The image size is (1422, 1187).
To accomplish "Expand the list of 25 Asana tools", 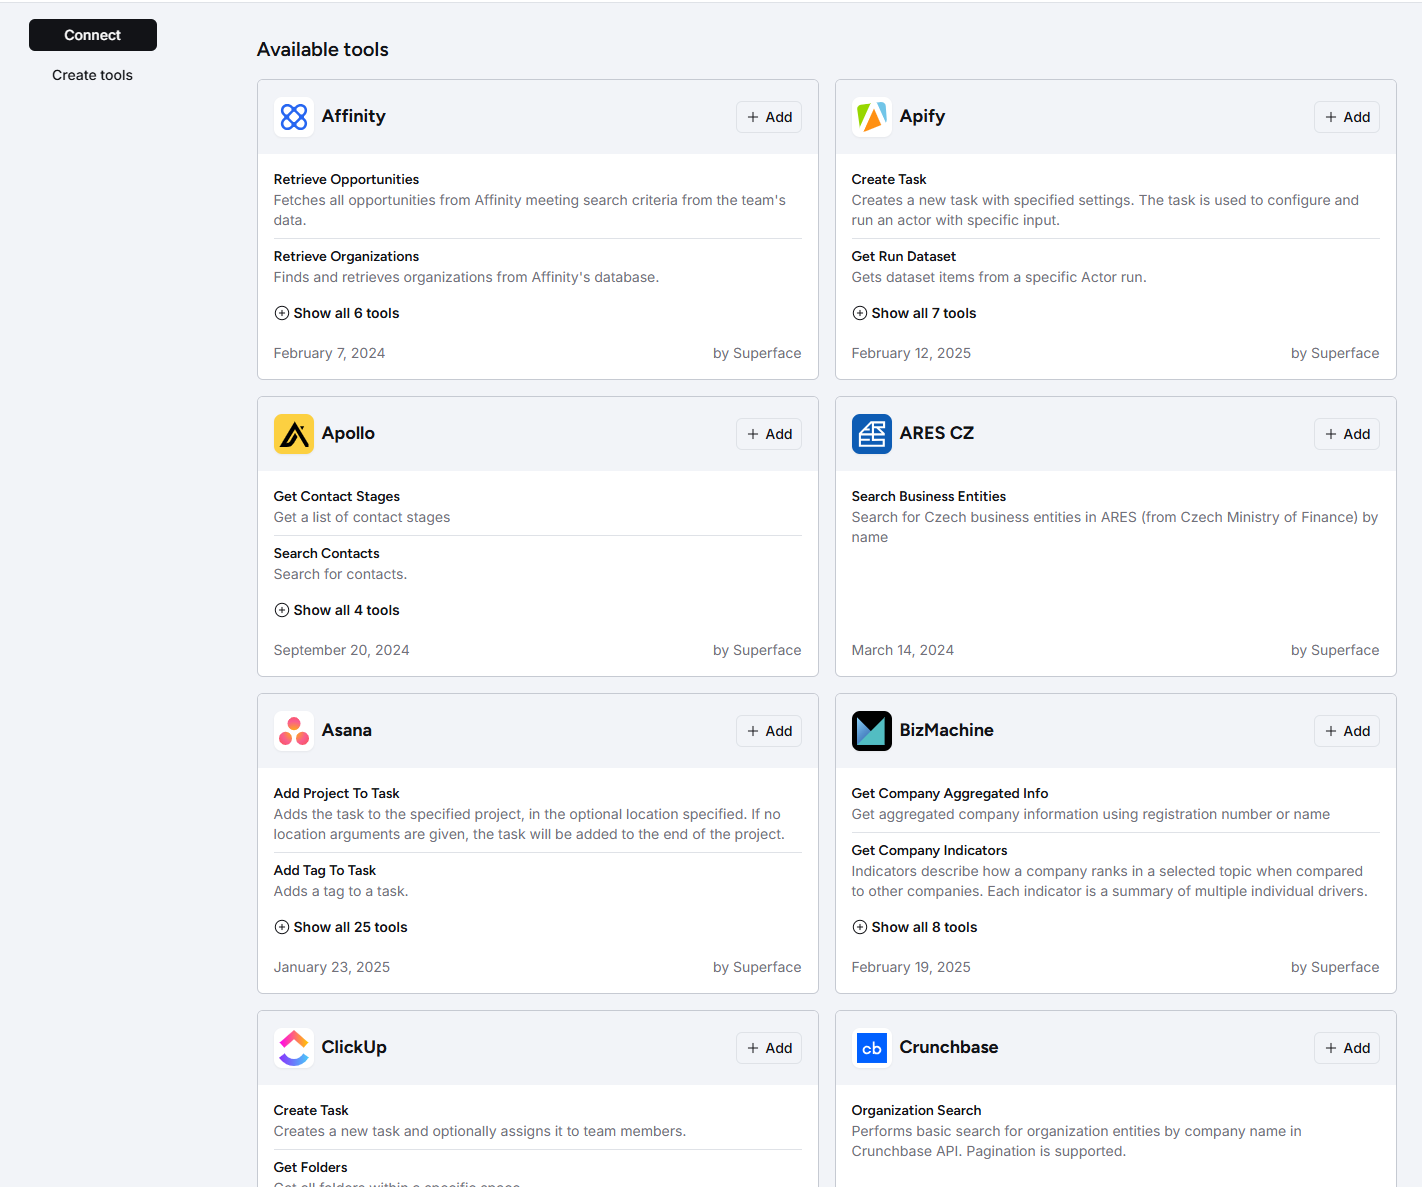I will pyautogui.click(x=340, y=927).
